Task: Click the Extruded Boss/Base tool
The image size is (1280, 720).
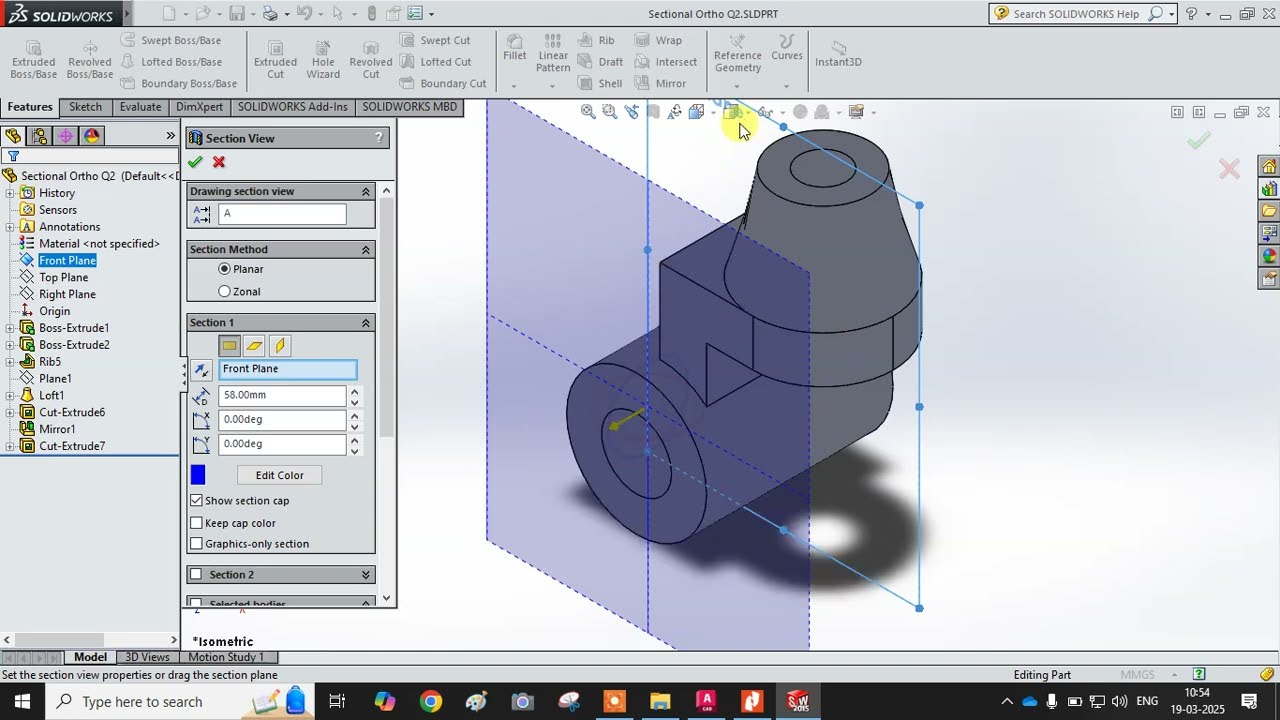Action: [33, 60]
